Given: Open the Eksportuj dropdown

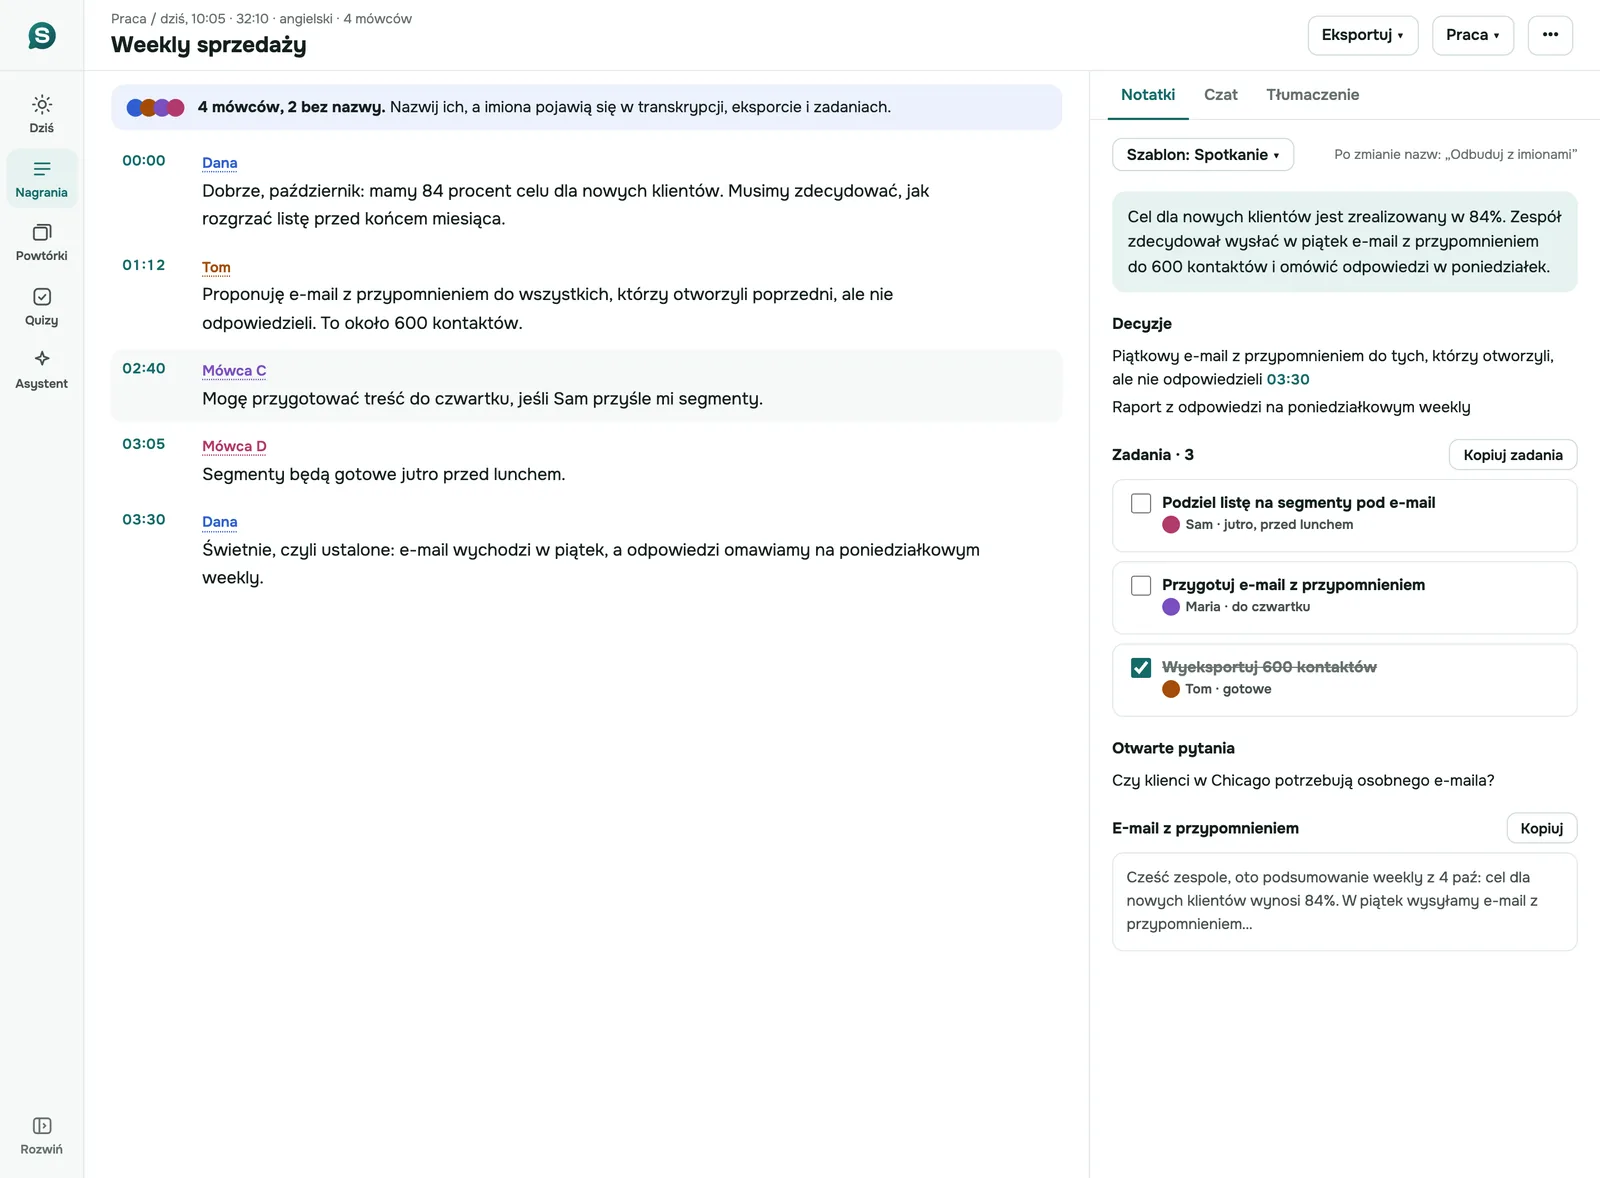Looking at the screenshot, I should [1362, 35].
